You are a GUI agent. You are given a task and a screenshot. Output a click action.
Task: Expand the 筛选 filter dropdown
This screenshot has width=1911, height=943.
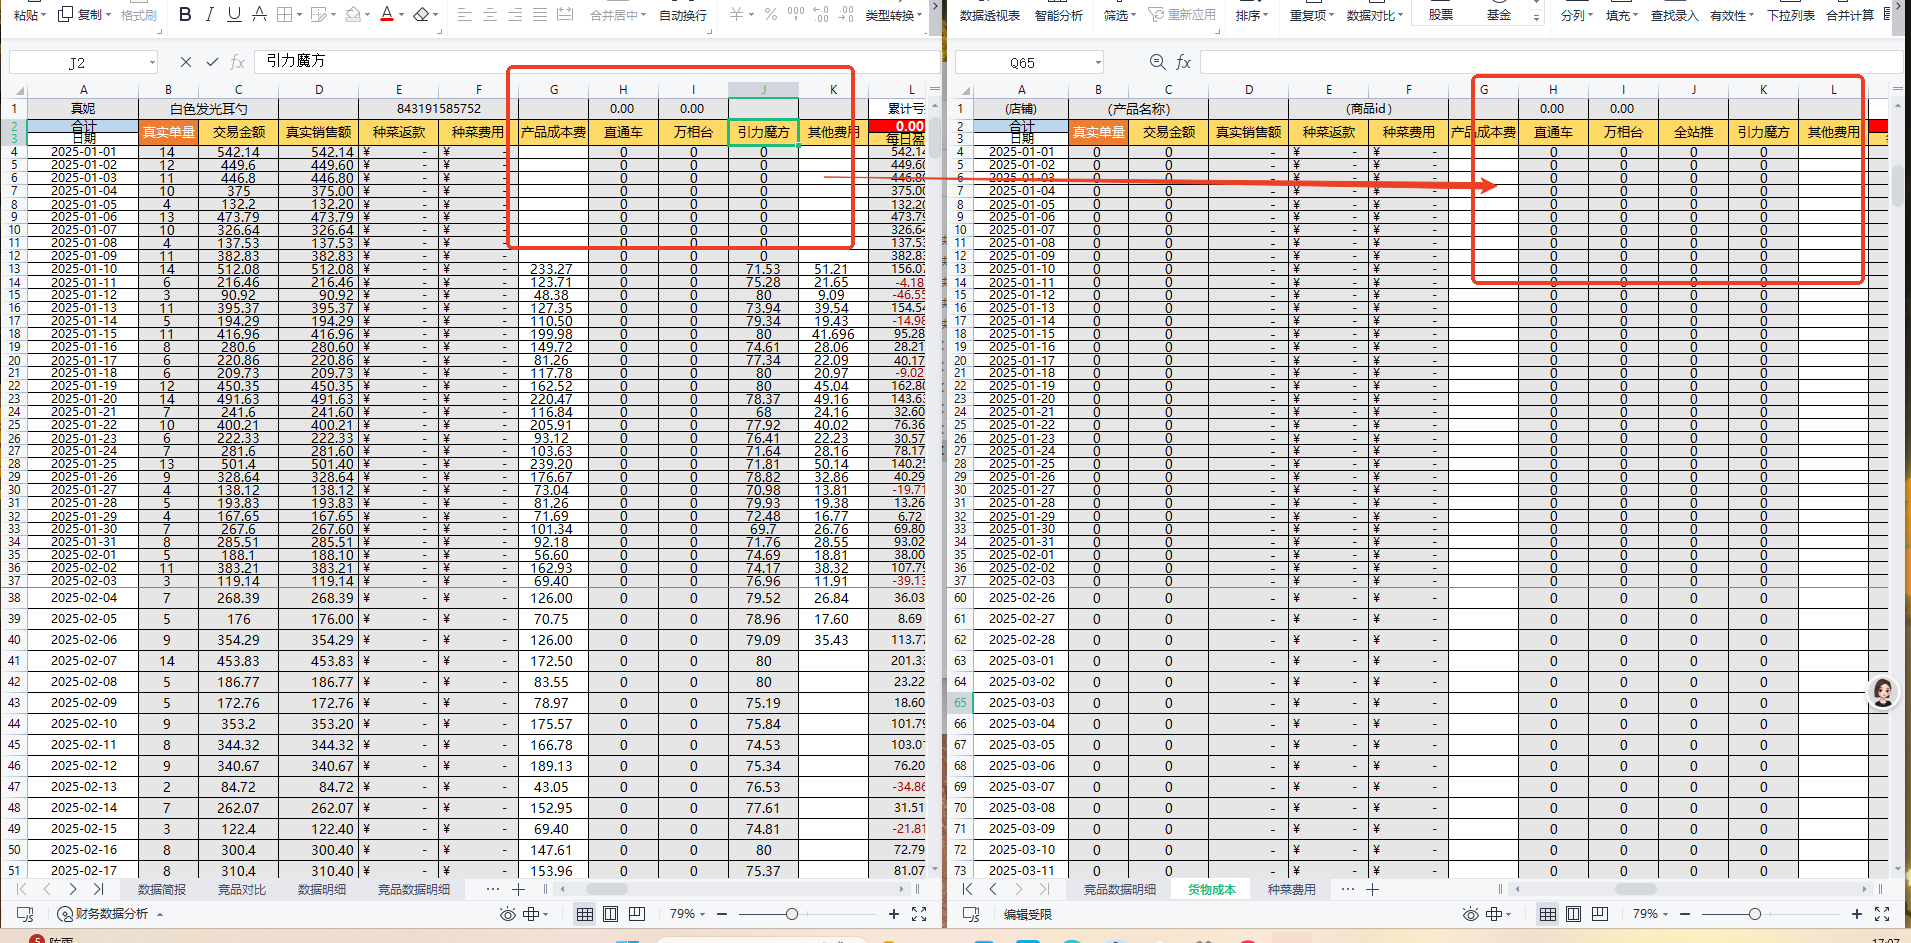pyautogui.click(x=1120, y=15)
